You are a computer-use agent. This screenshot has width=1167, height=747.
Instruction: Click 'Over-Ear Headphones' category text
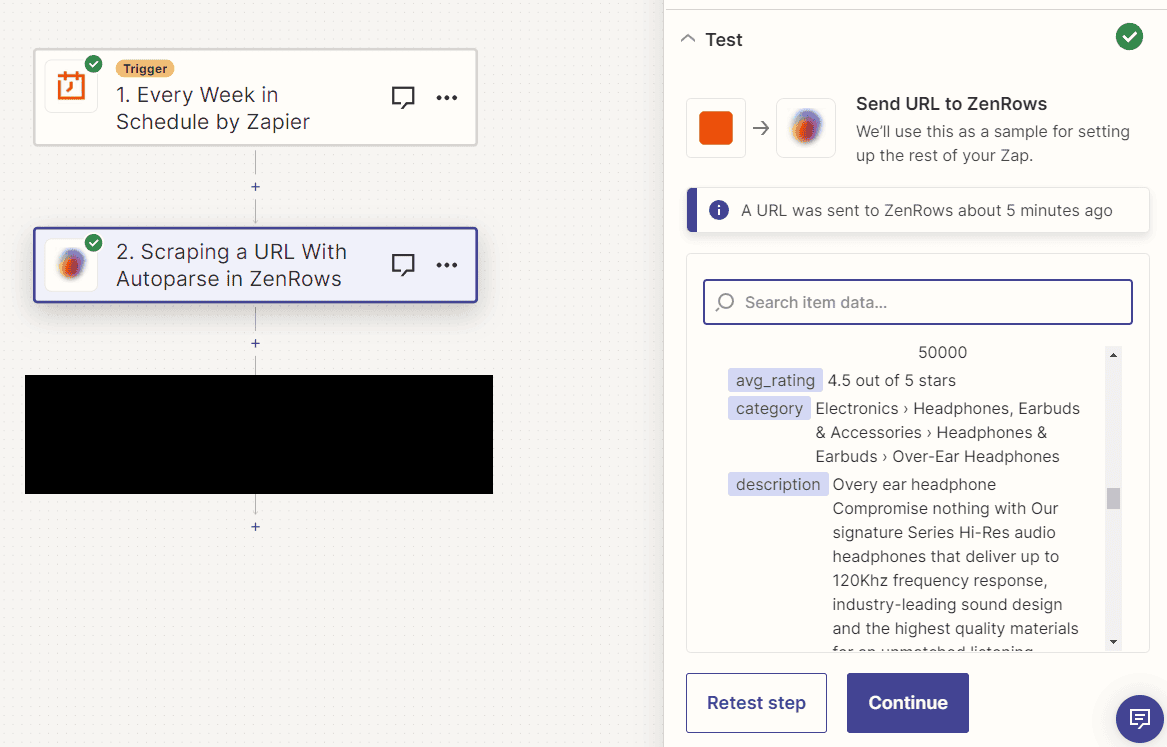[976, 456]
